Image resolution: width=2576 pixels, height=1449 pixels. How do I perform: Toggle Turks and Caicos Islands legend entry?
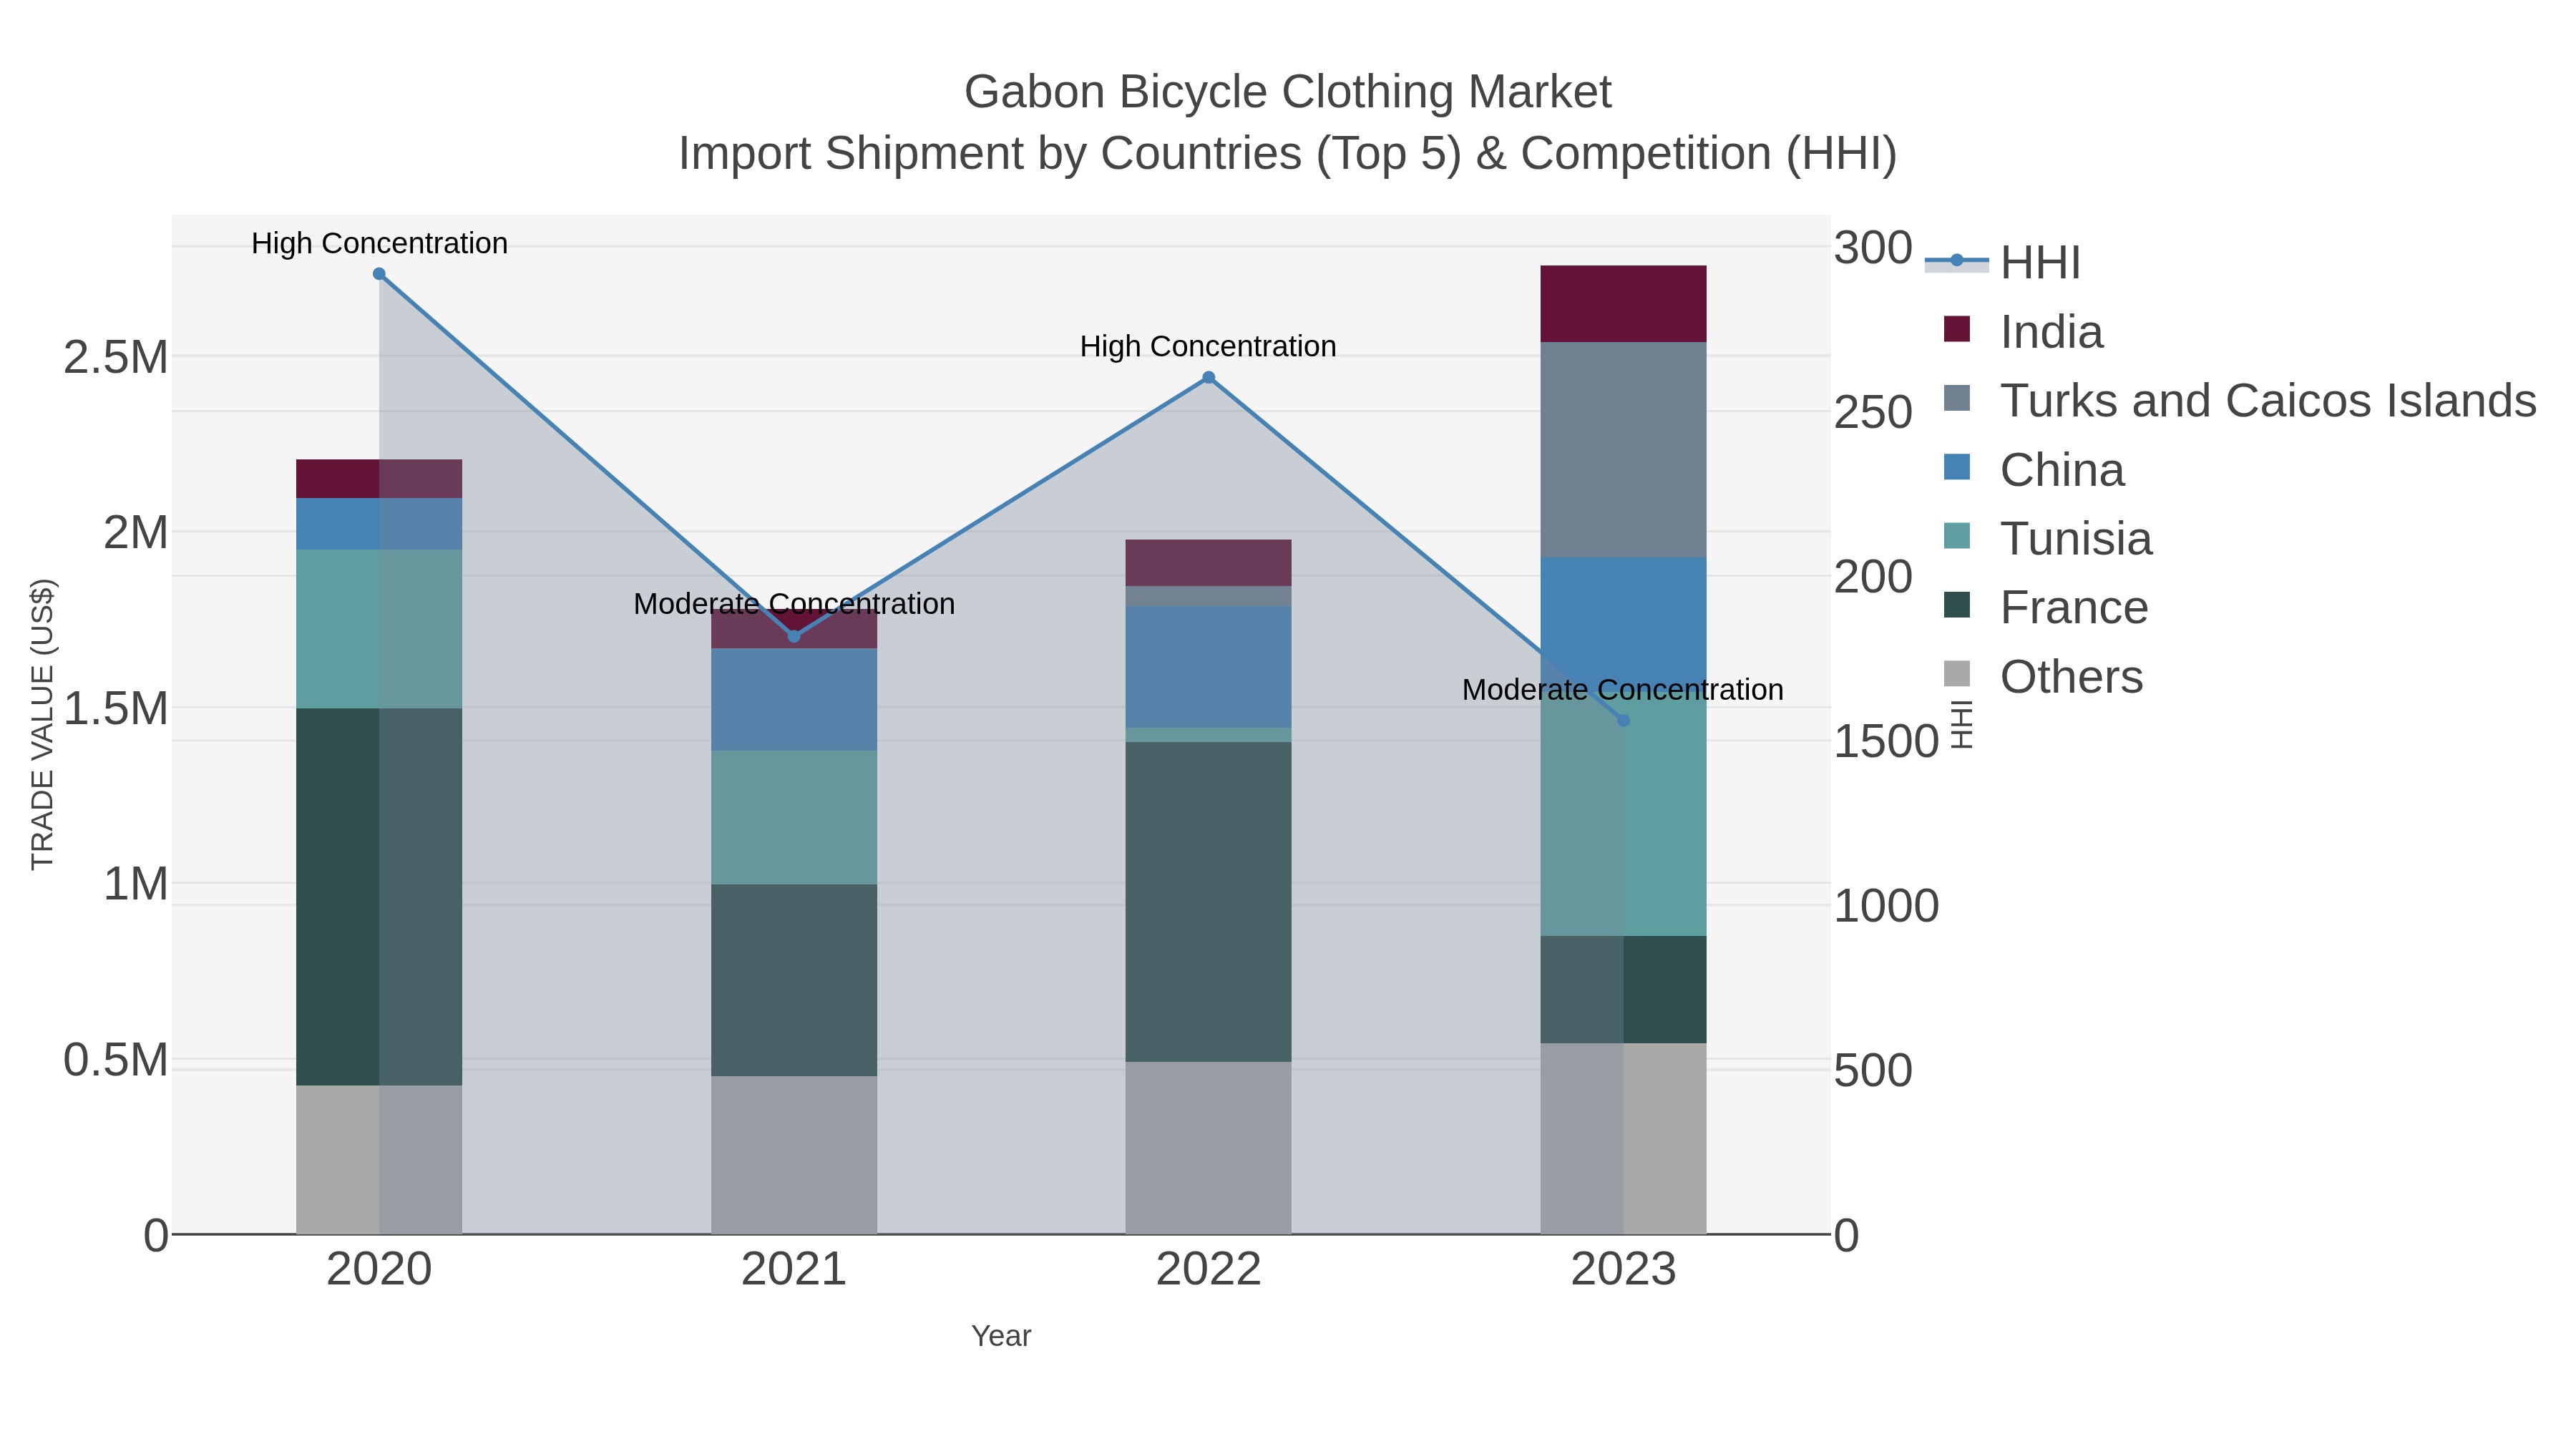point(2238,400)
